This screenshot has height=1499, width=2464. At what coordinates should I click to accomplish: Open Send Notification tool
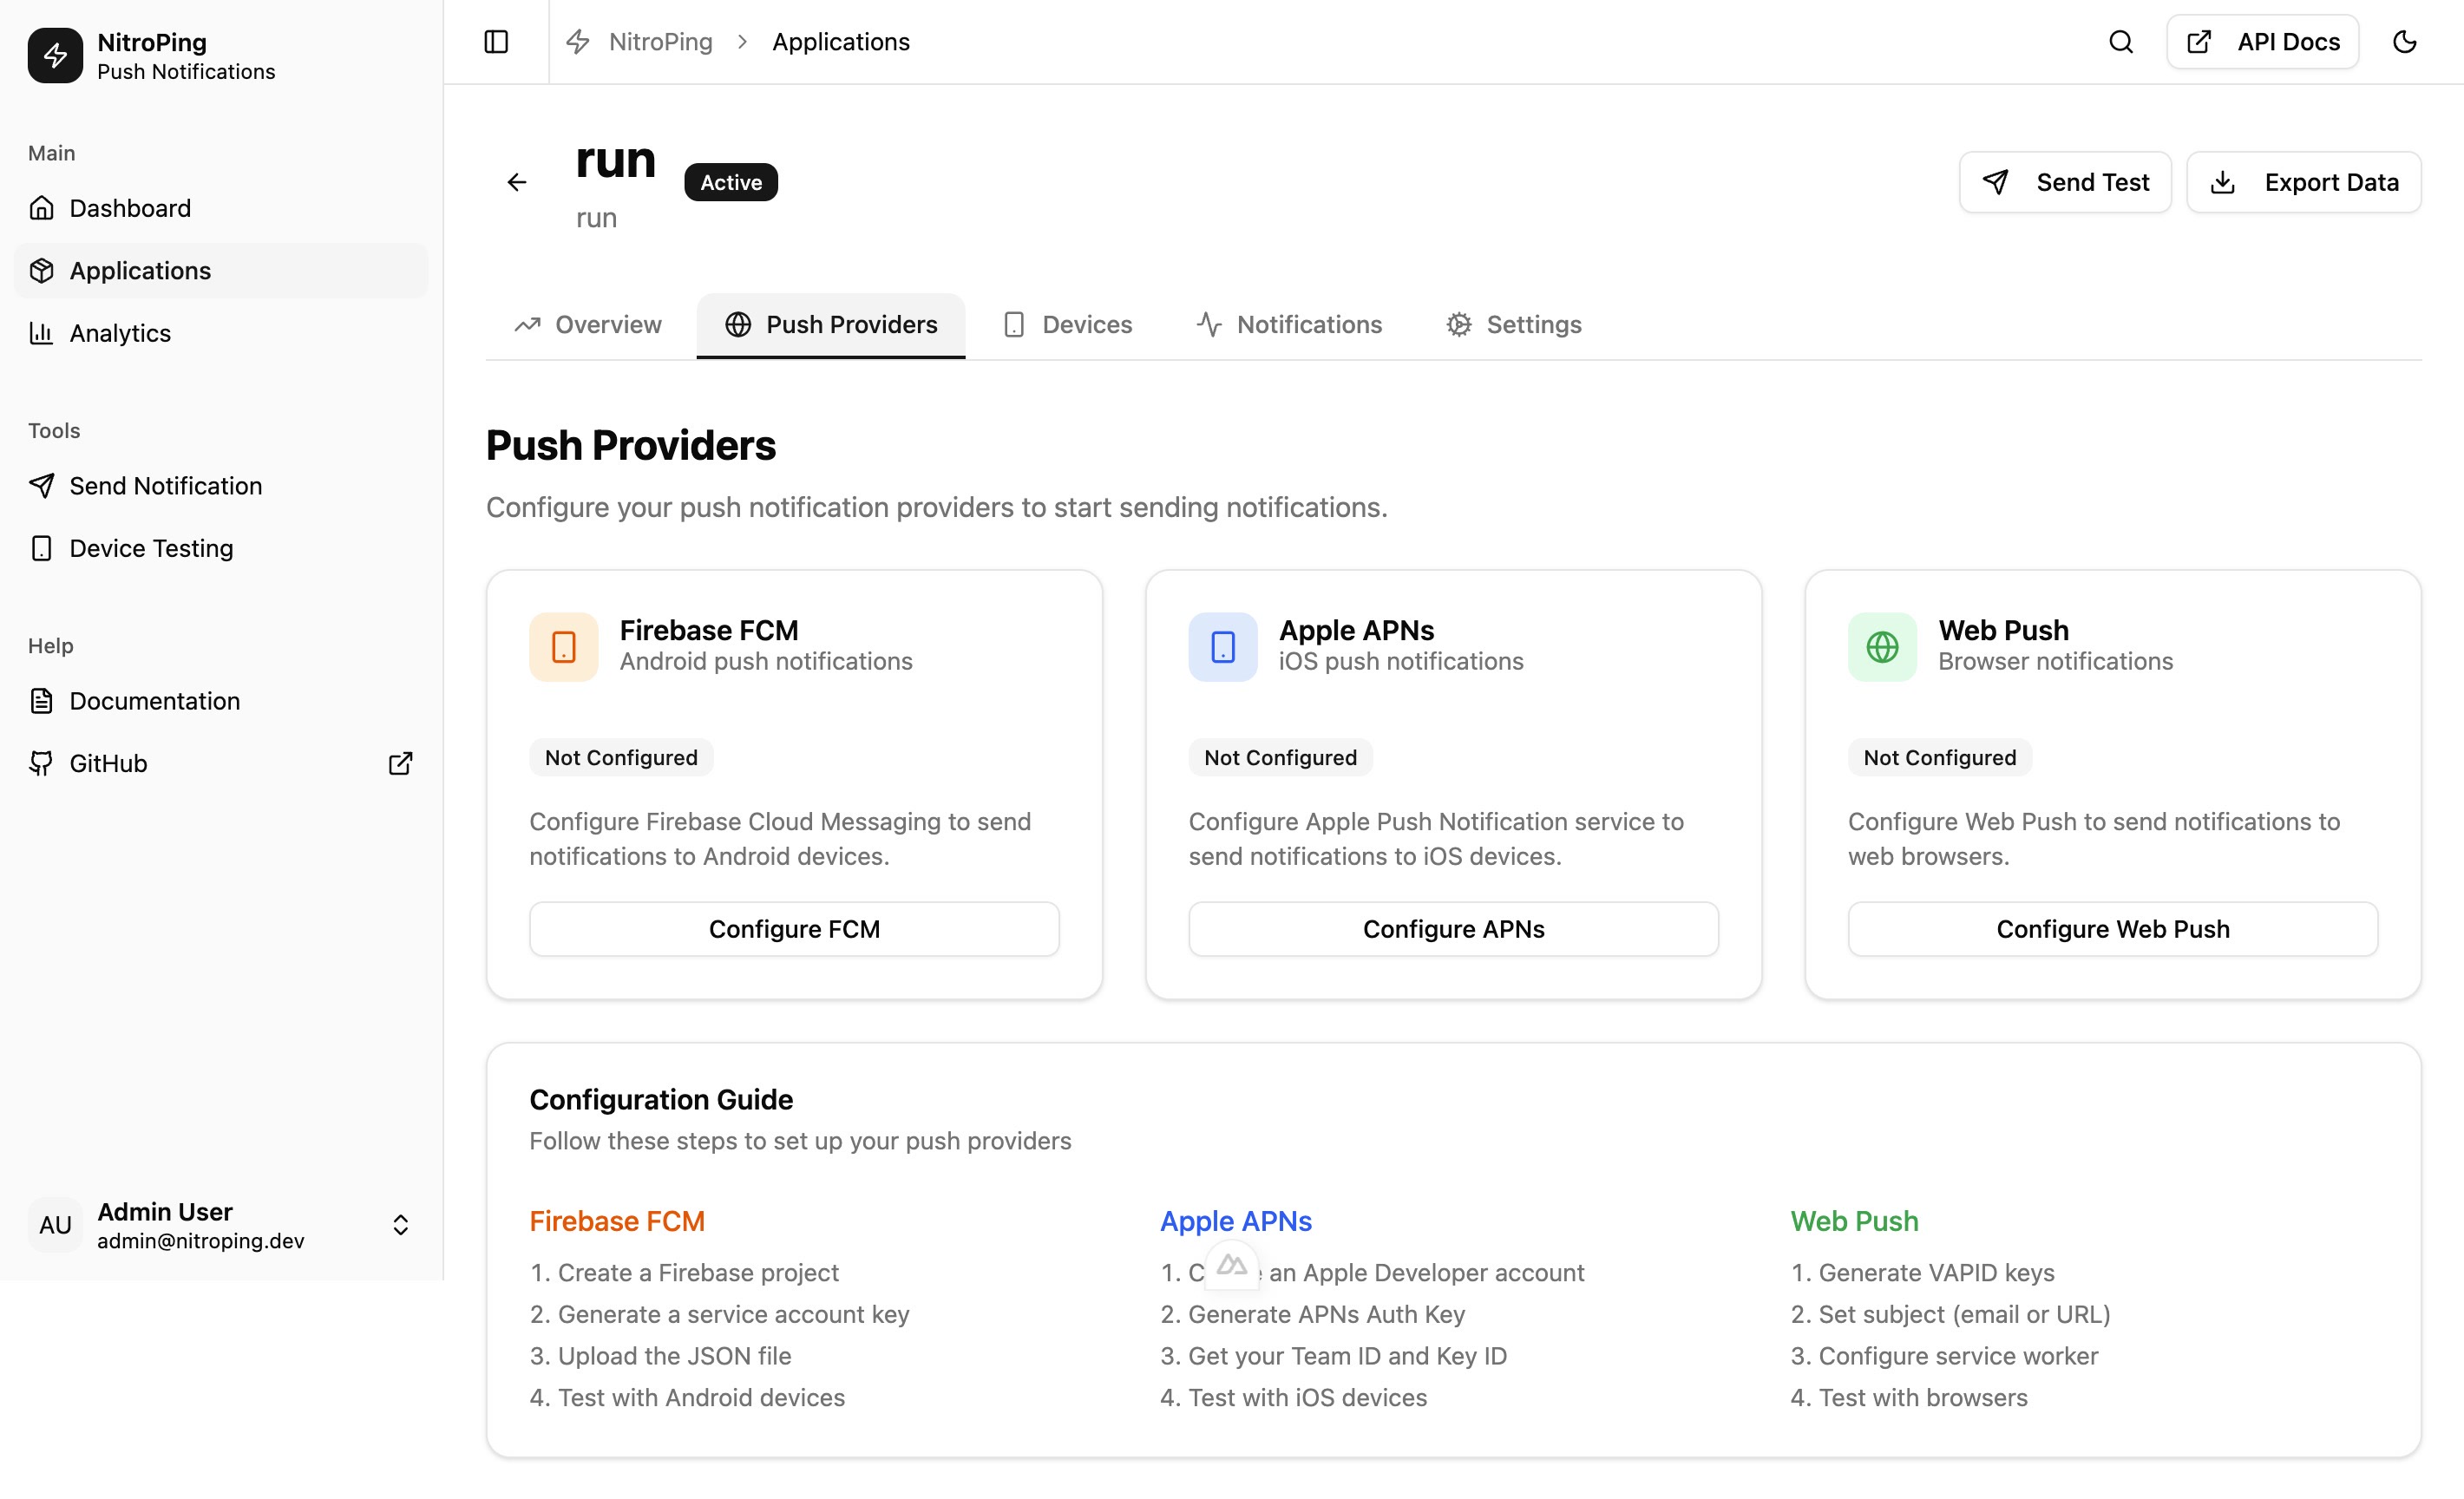pos(221,486)
